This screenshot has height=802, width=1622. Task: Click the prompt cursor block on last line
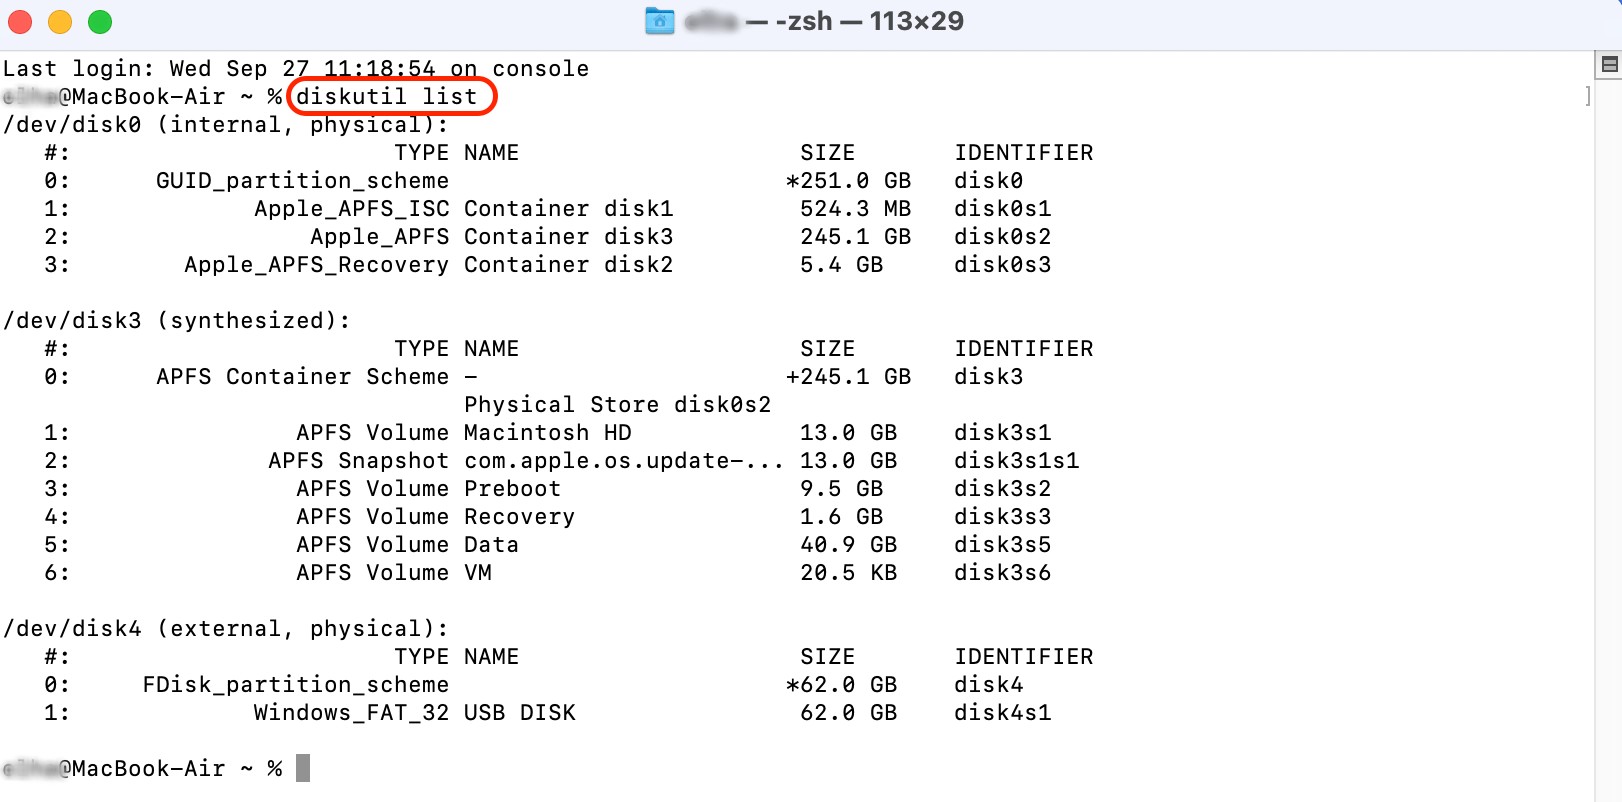click(x=303, y=768)
